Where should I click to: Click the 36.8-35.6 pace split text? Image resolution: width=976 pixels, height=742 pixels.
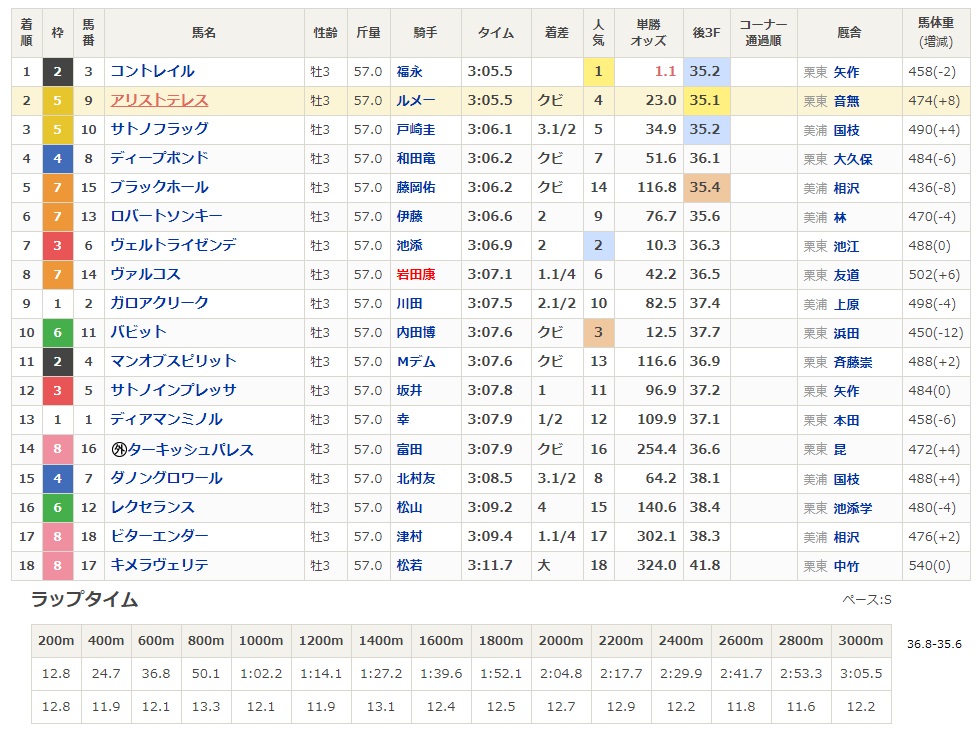(934, 644)
